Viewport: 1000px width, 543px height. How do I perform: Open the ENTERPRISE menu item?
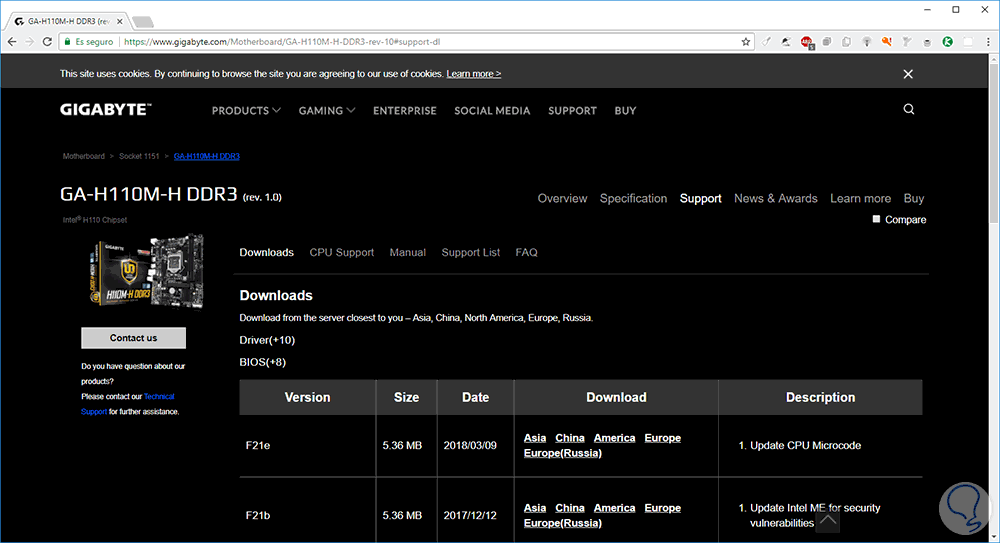(x=405, y=110)
